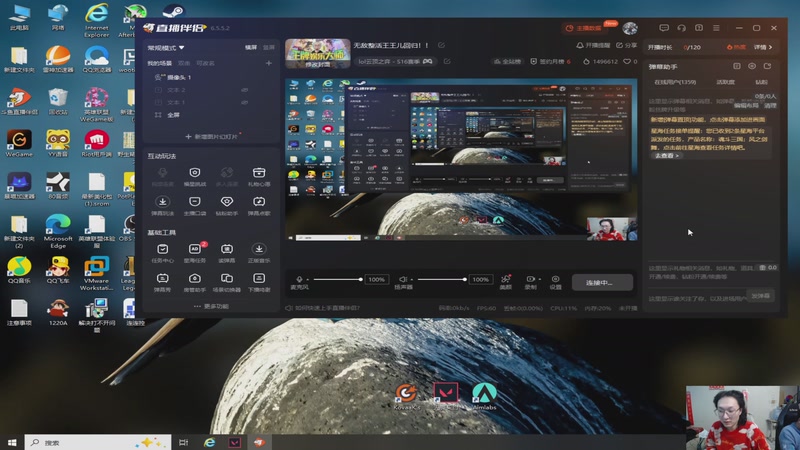Click the microphone 100% value field
Viewport: 800px width, 450px height.
[x=377, y=280]
